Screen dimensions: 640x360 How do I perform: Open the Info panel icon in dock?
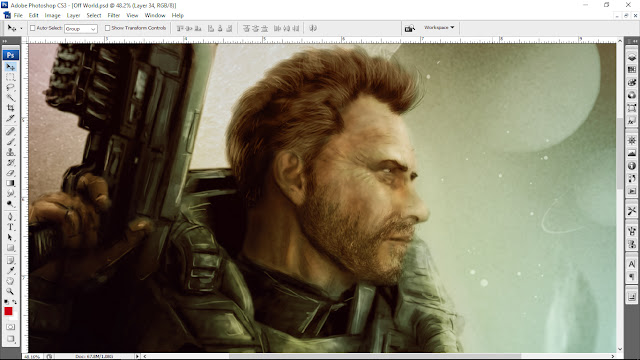pyautogui.click(x=632, y=165)
